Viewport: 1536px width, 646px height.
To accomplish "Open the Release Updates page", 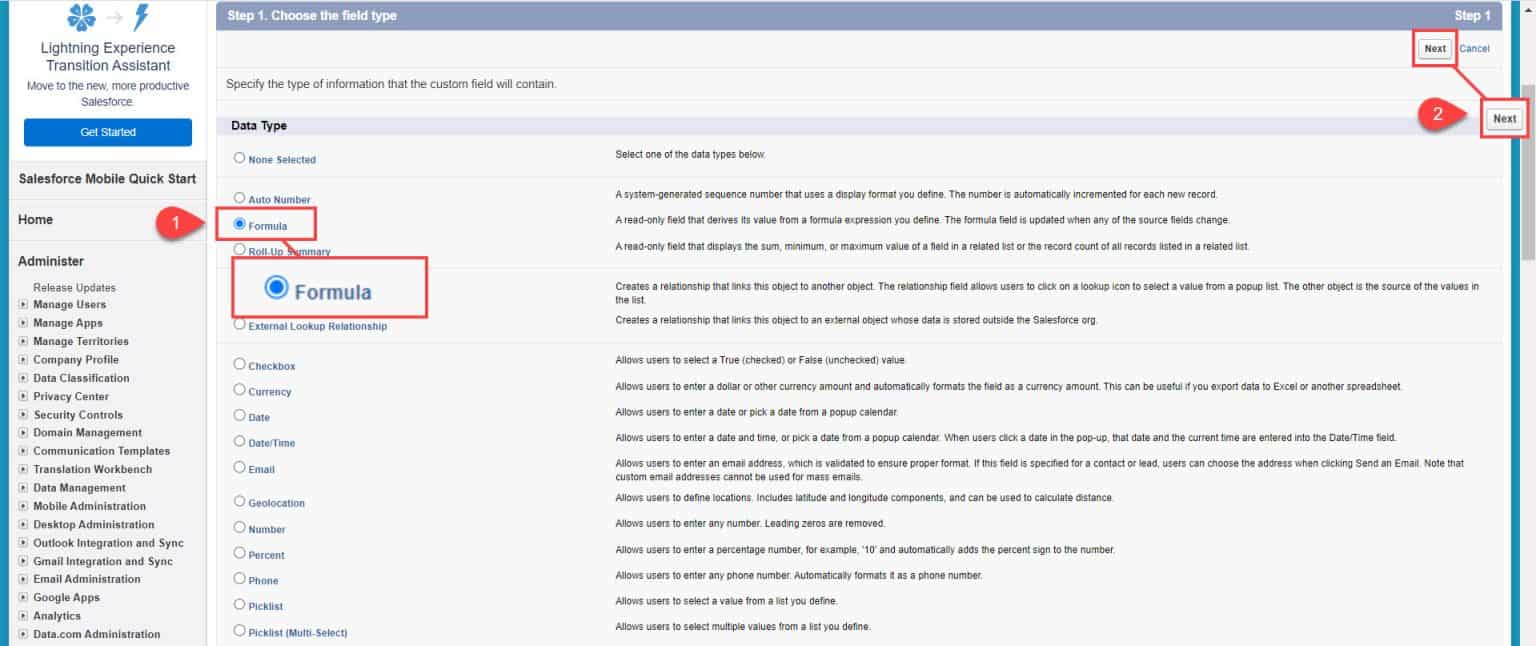I will click(x=75, y=287).
